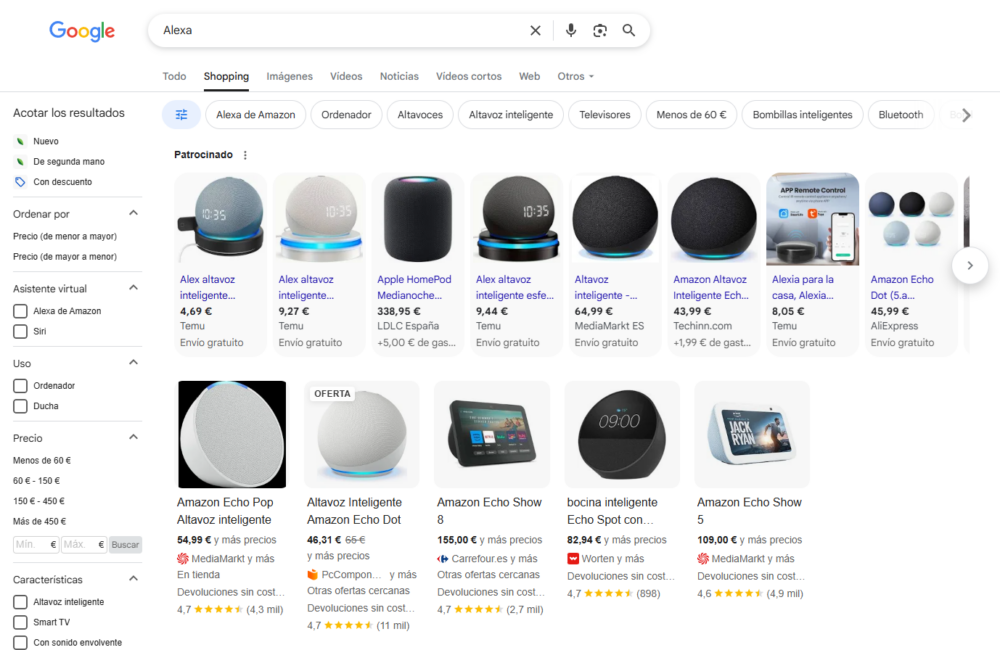Advance sponsored carousel with the round arrow button

(x=970, y=265)
